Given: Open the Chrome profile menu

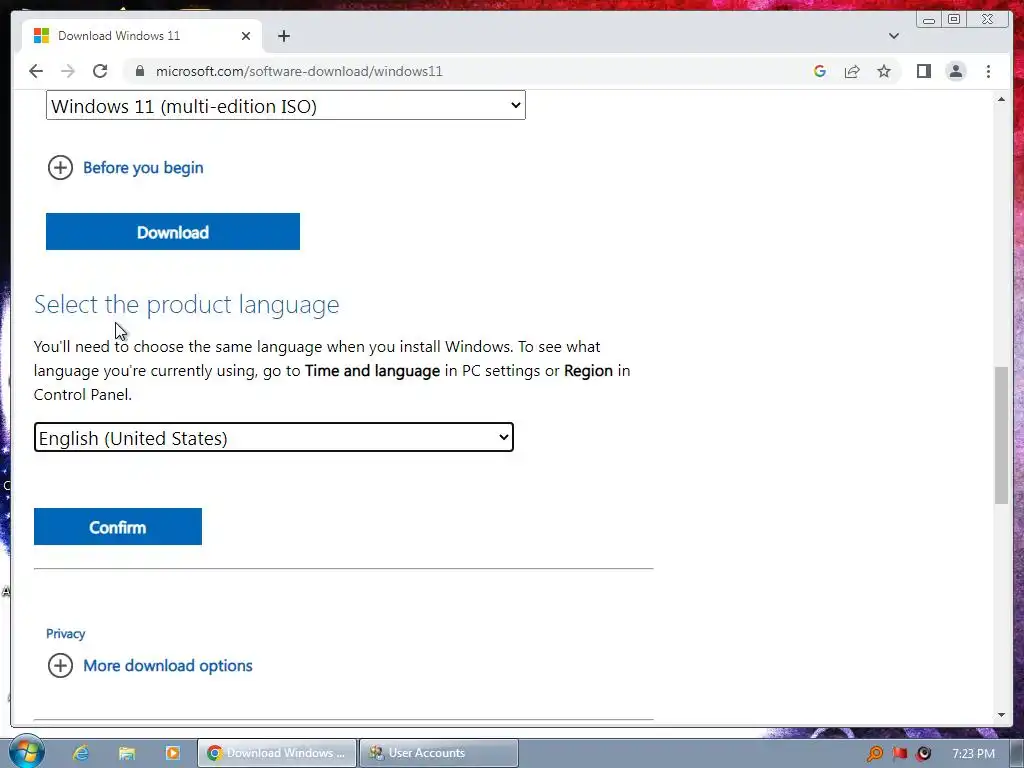Looking at the screenshot, I should 955,71.
